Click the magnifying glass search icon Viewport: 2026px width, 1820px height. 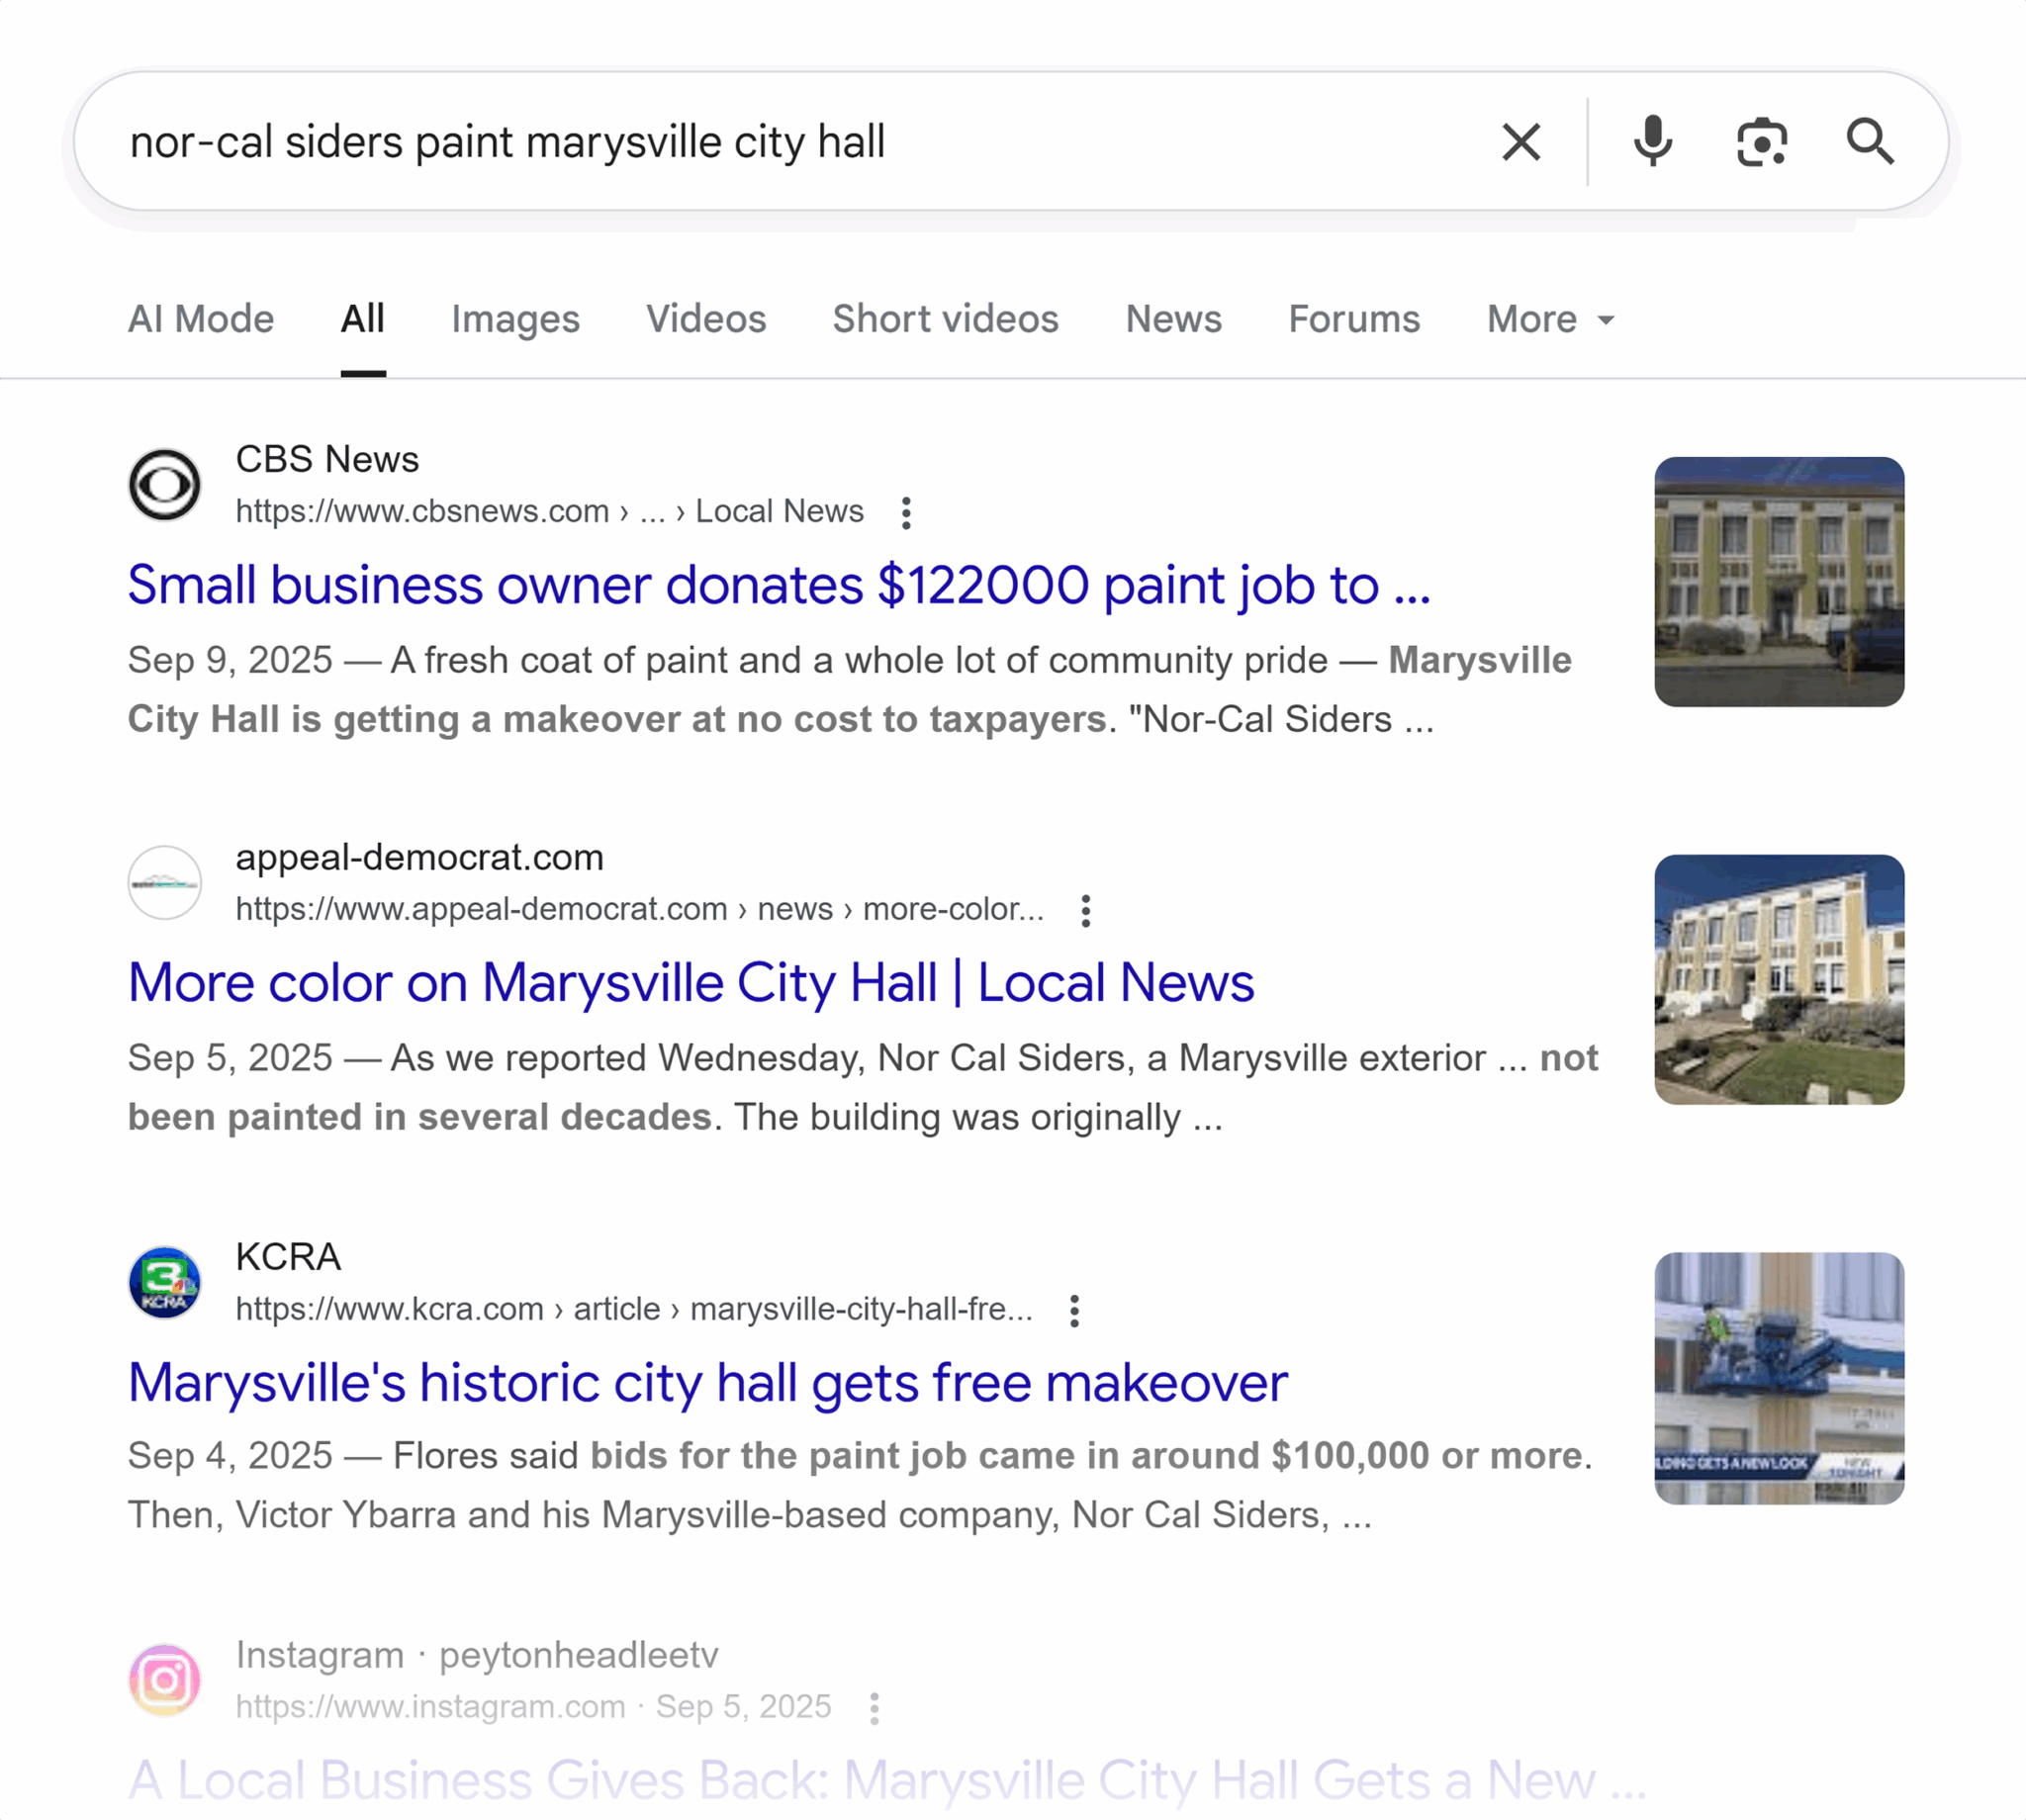click(1871, 141)
